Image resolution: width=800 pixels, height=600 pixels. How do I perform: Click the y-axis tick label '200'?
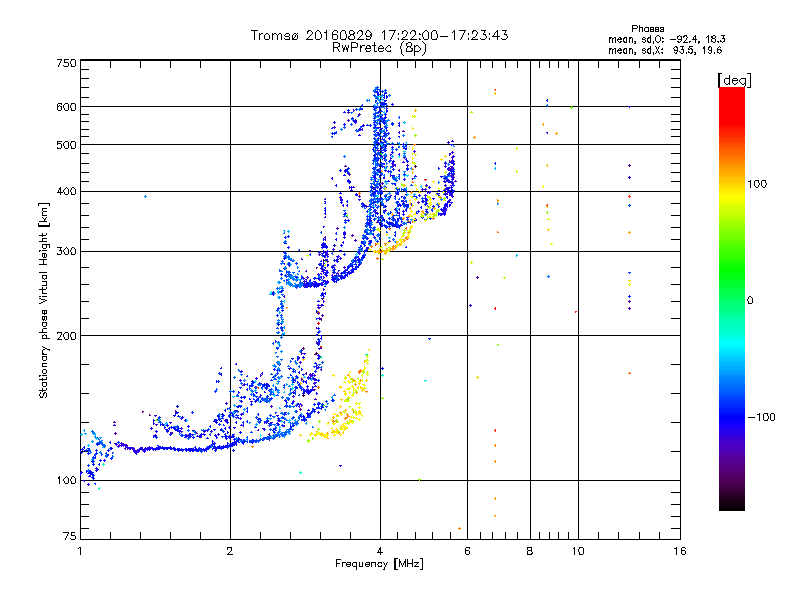(x=66, y=336)
